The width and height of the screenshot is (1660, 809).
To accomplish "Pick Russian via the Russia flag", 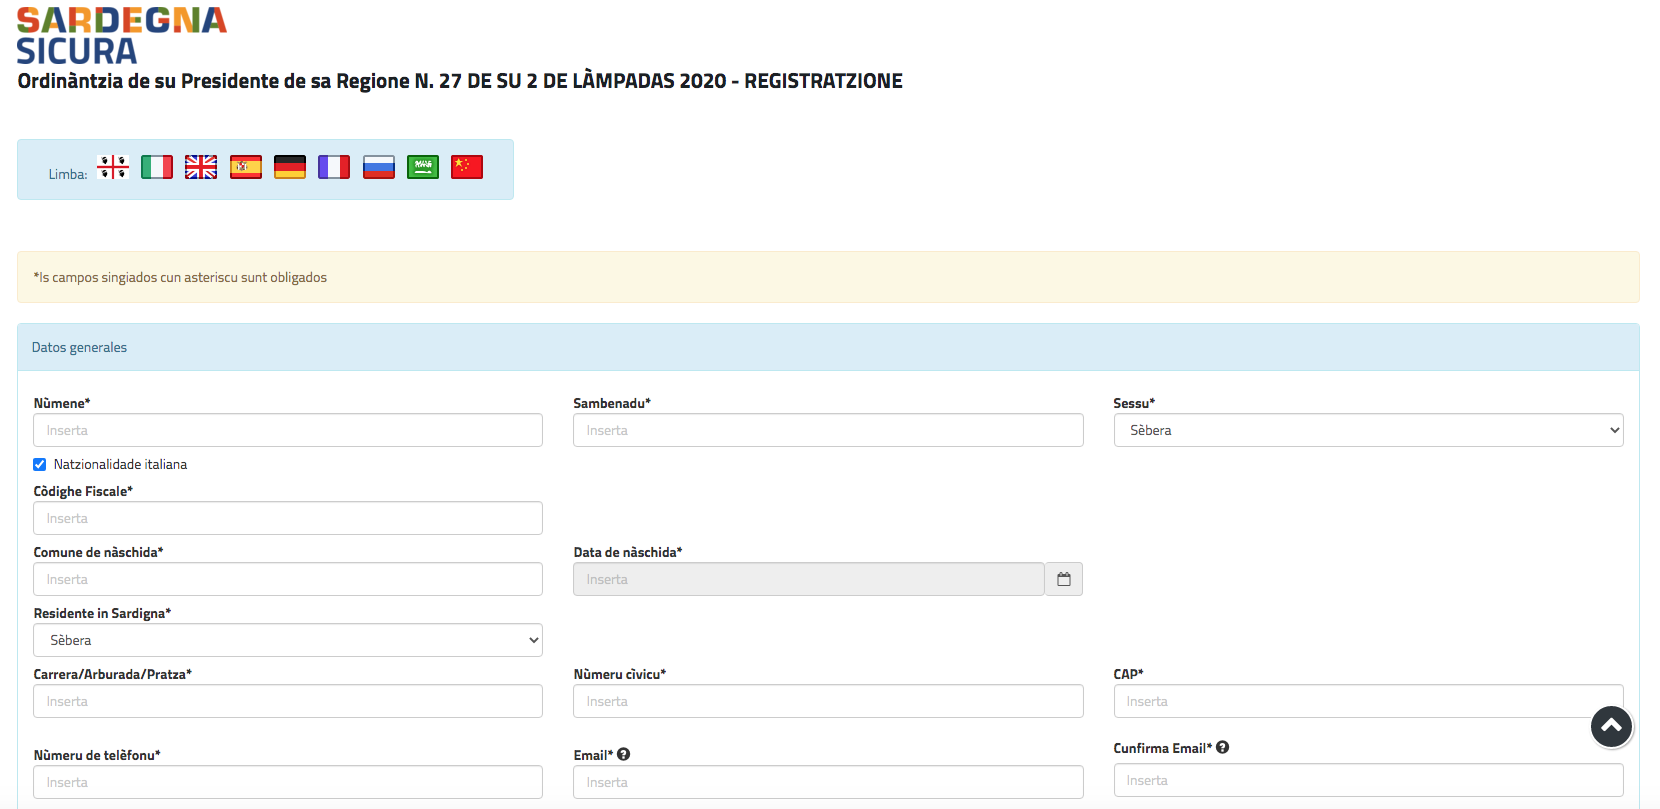I will tap(379, 167).
